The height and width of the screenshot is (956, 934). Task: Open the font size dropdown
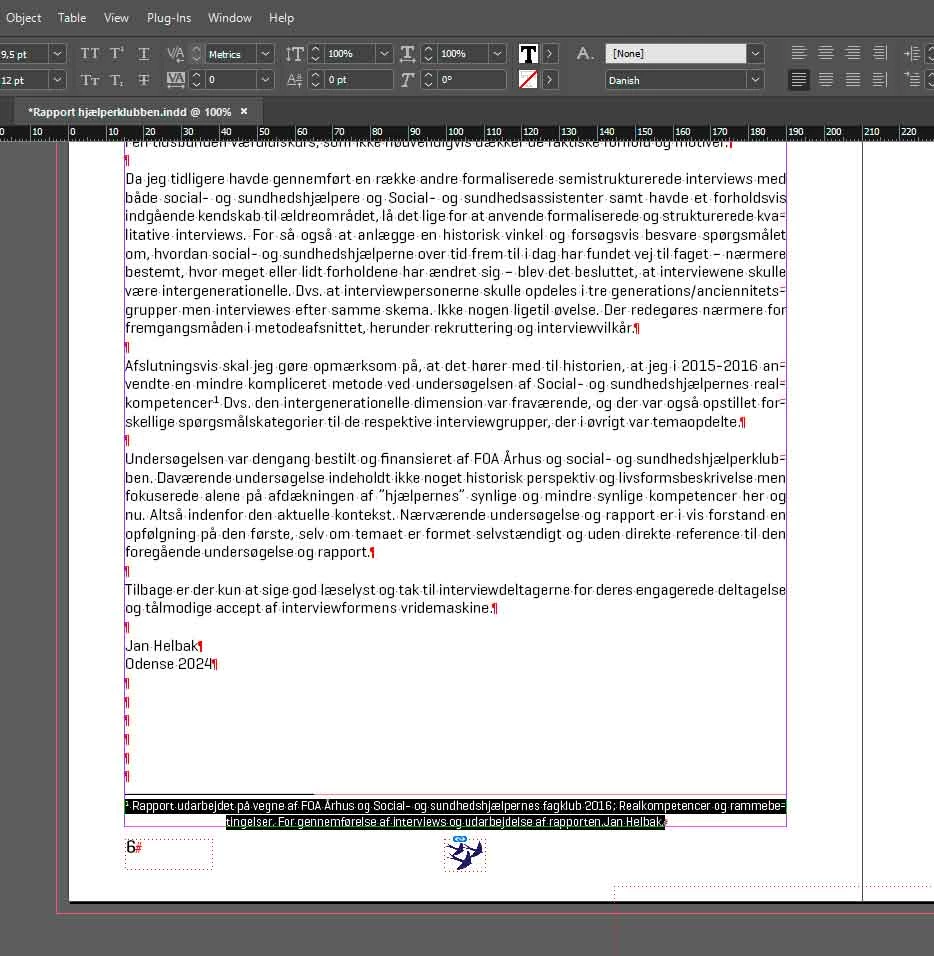click(57, 54)
